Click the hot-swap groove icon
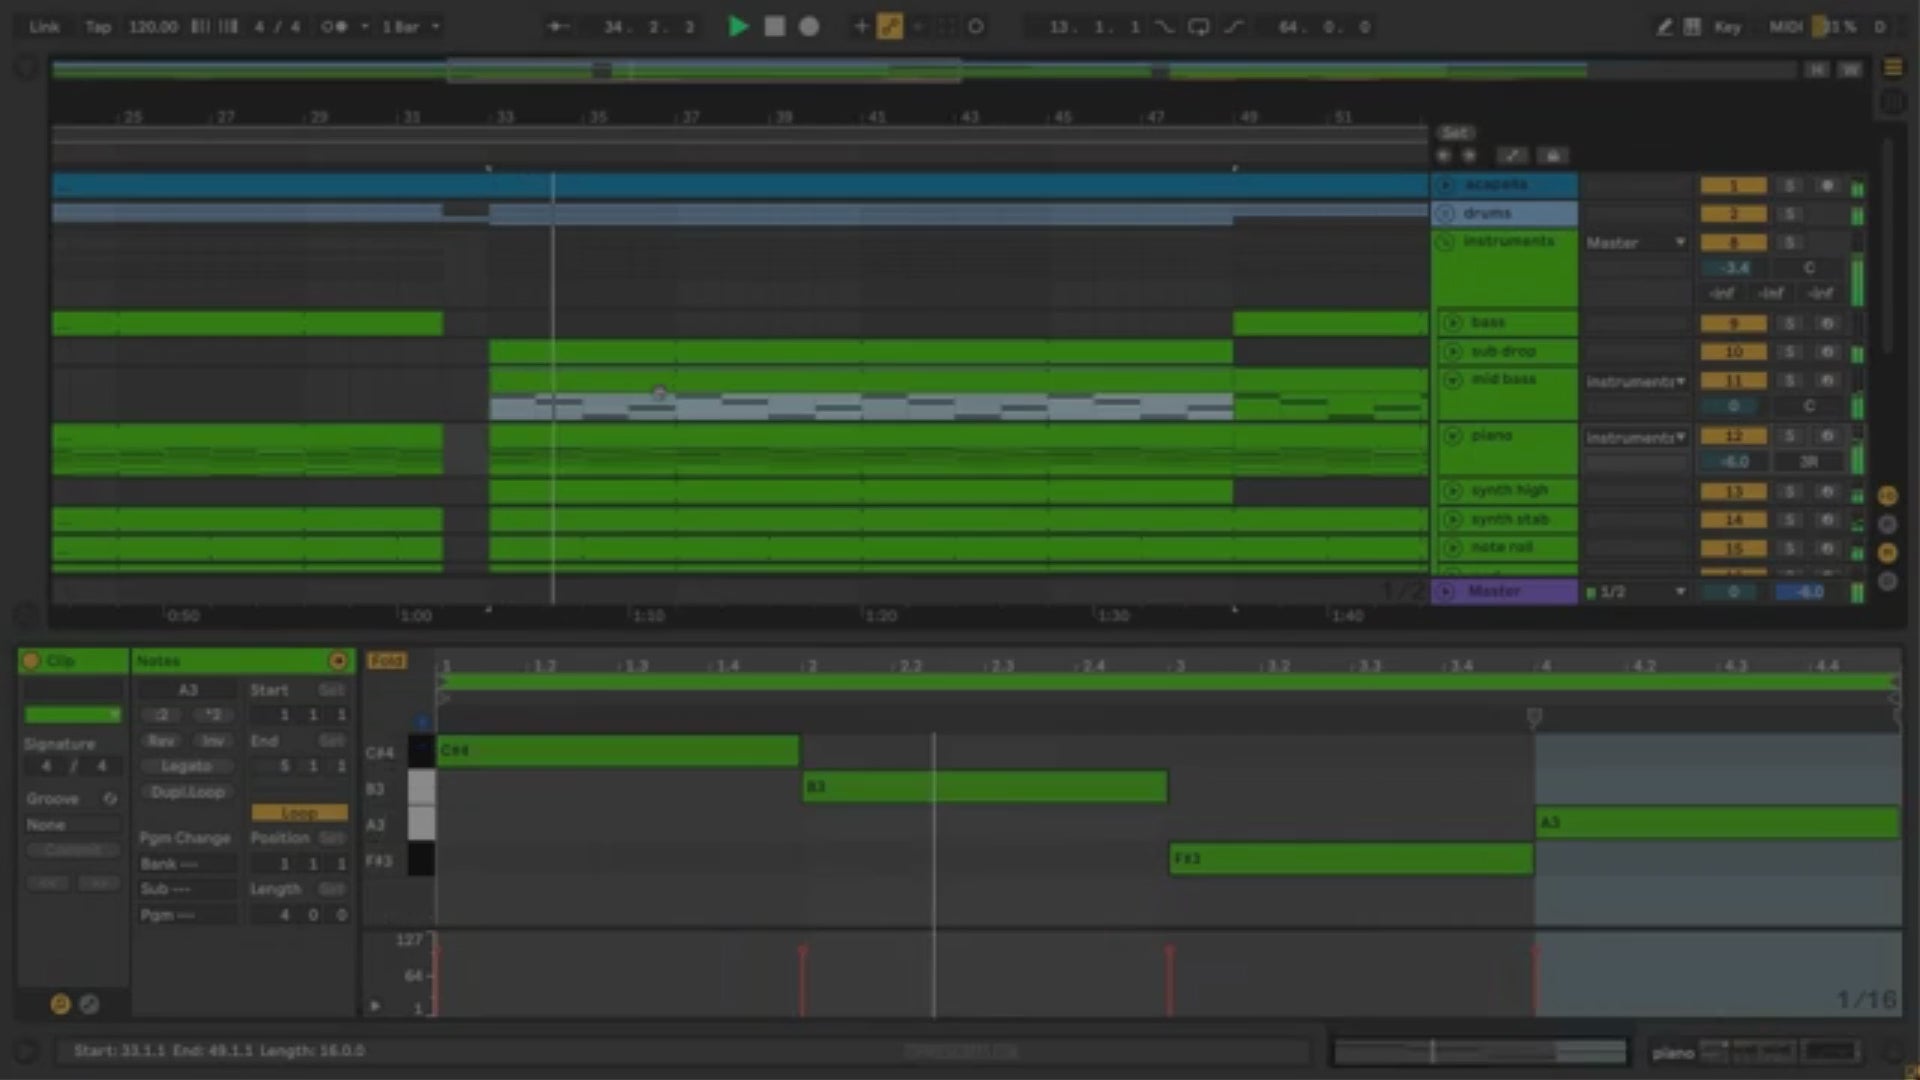The image size is (1920, 1080). pos(110,799)
